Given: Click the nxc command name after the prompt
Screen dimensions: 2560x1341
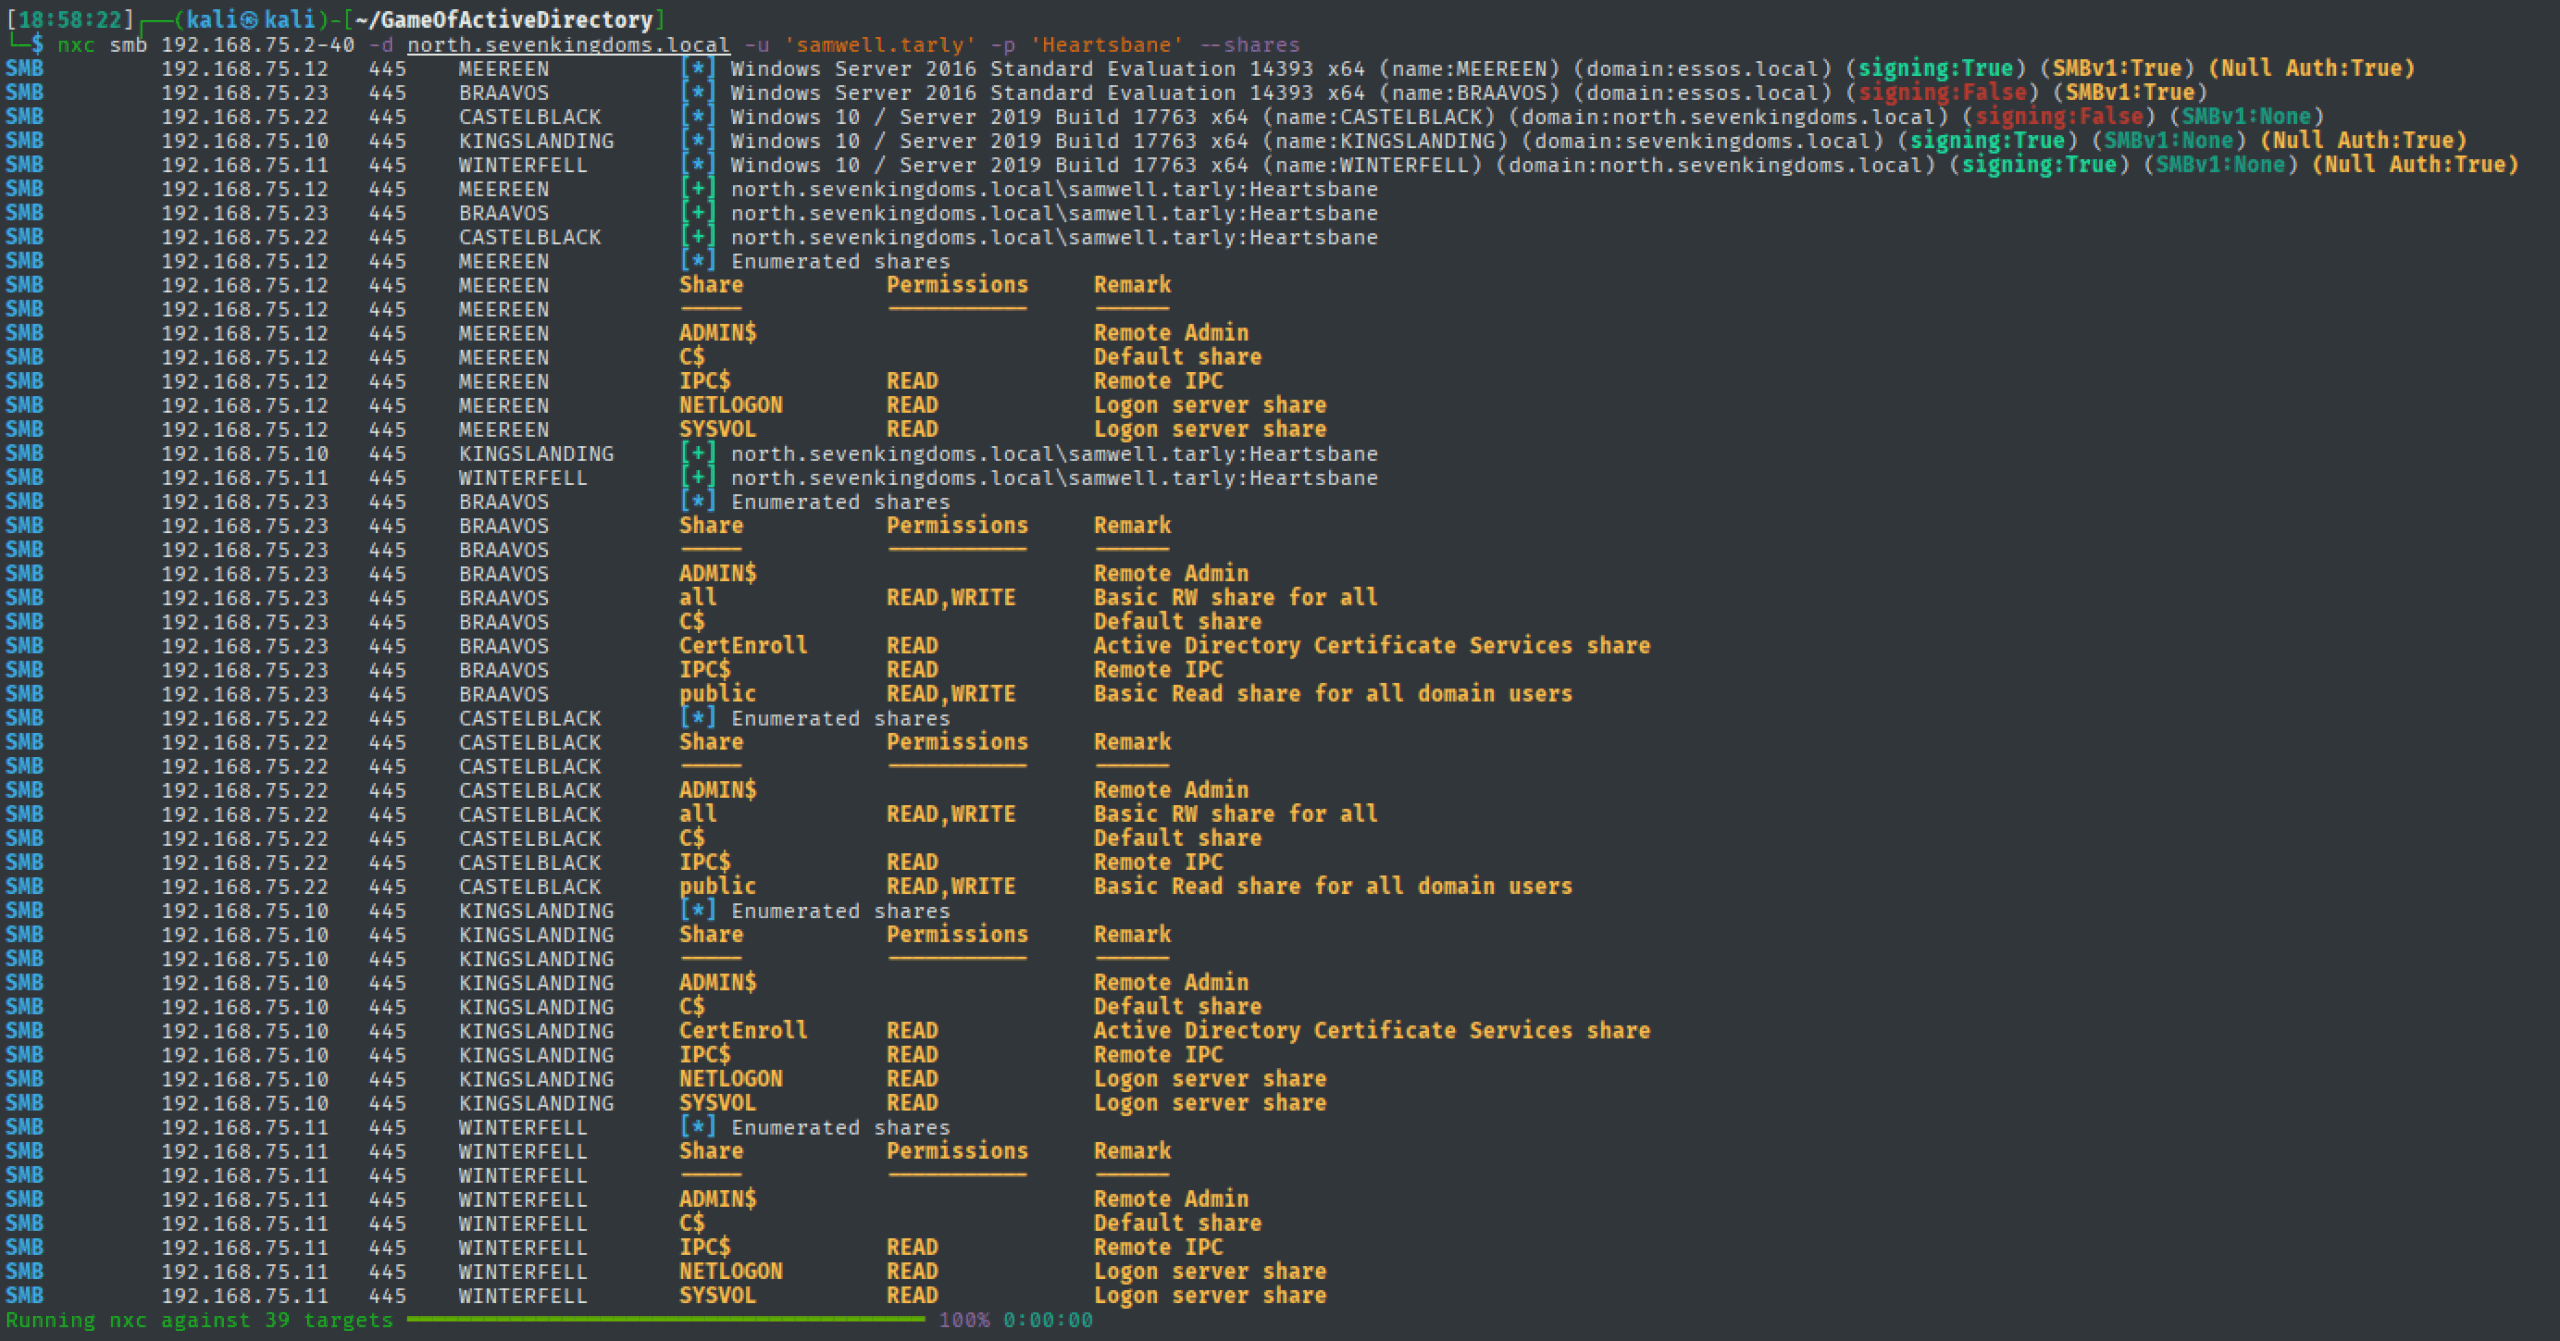Looking at the screenshot, I should [x=76, y=45].
